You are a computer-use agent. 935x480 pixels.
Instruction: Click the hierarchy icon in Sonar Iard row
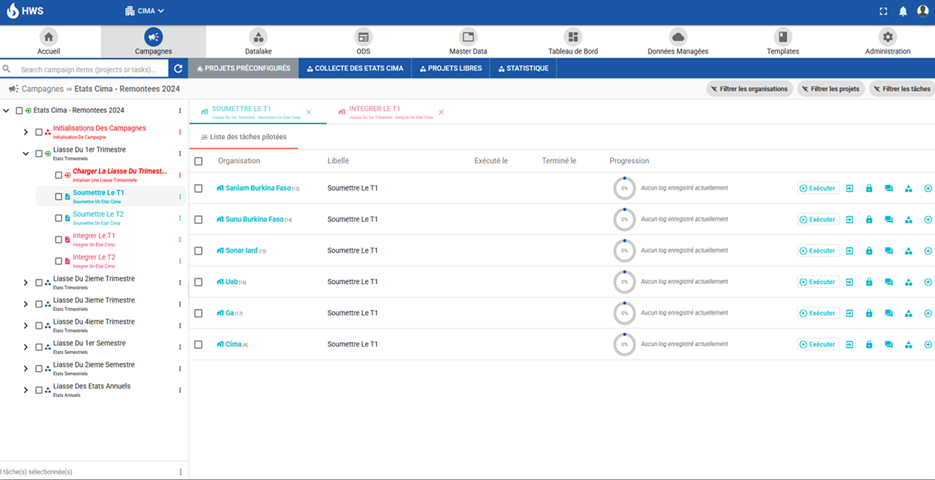[908, 251]
